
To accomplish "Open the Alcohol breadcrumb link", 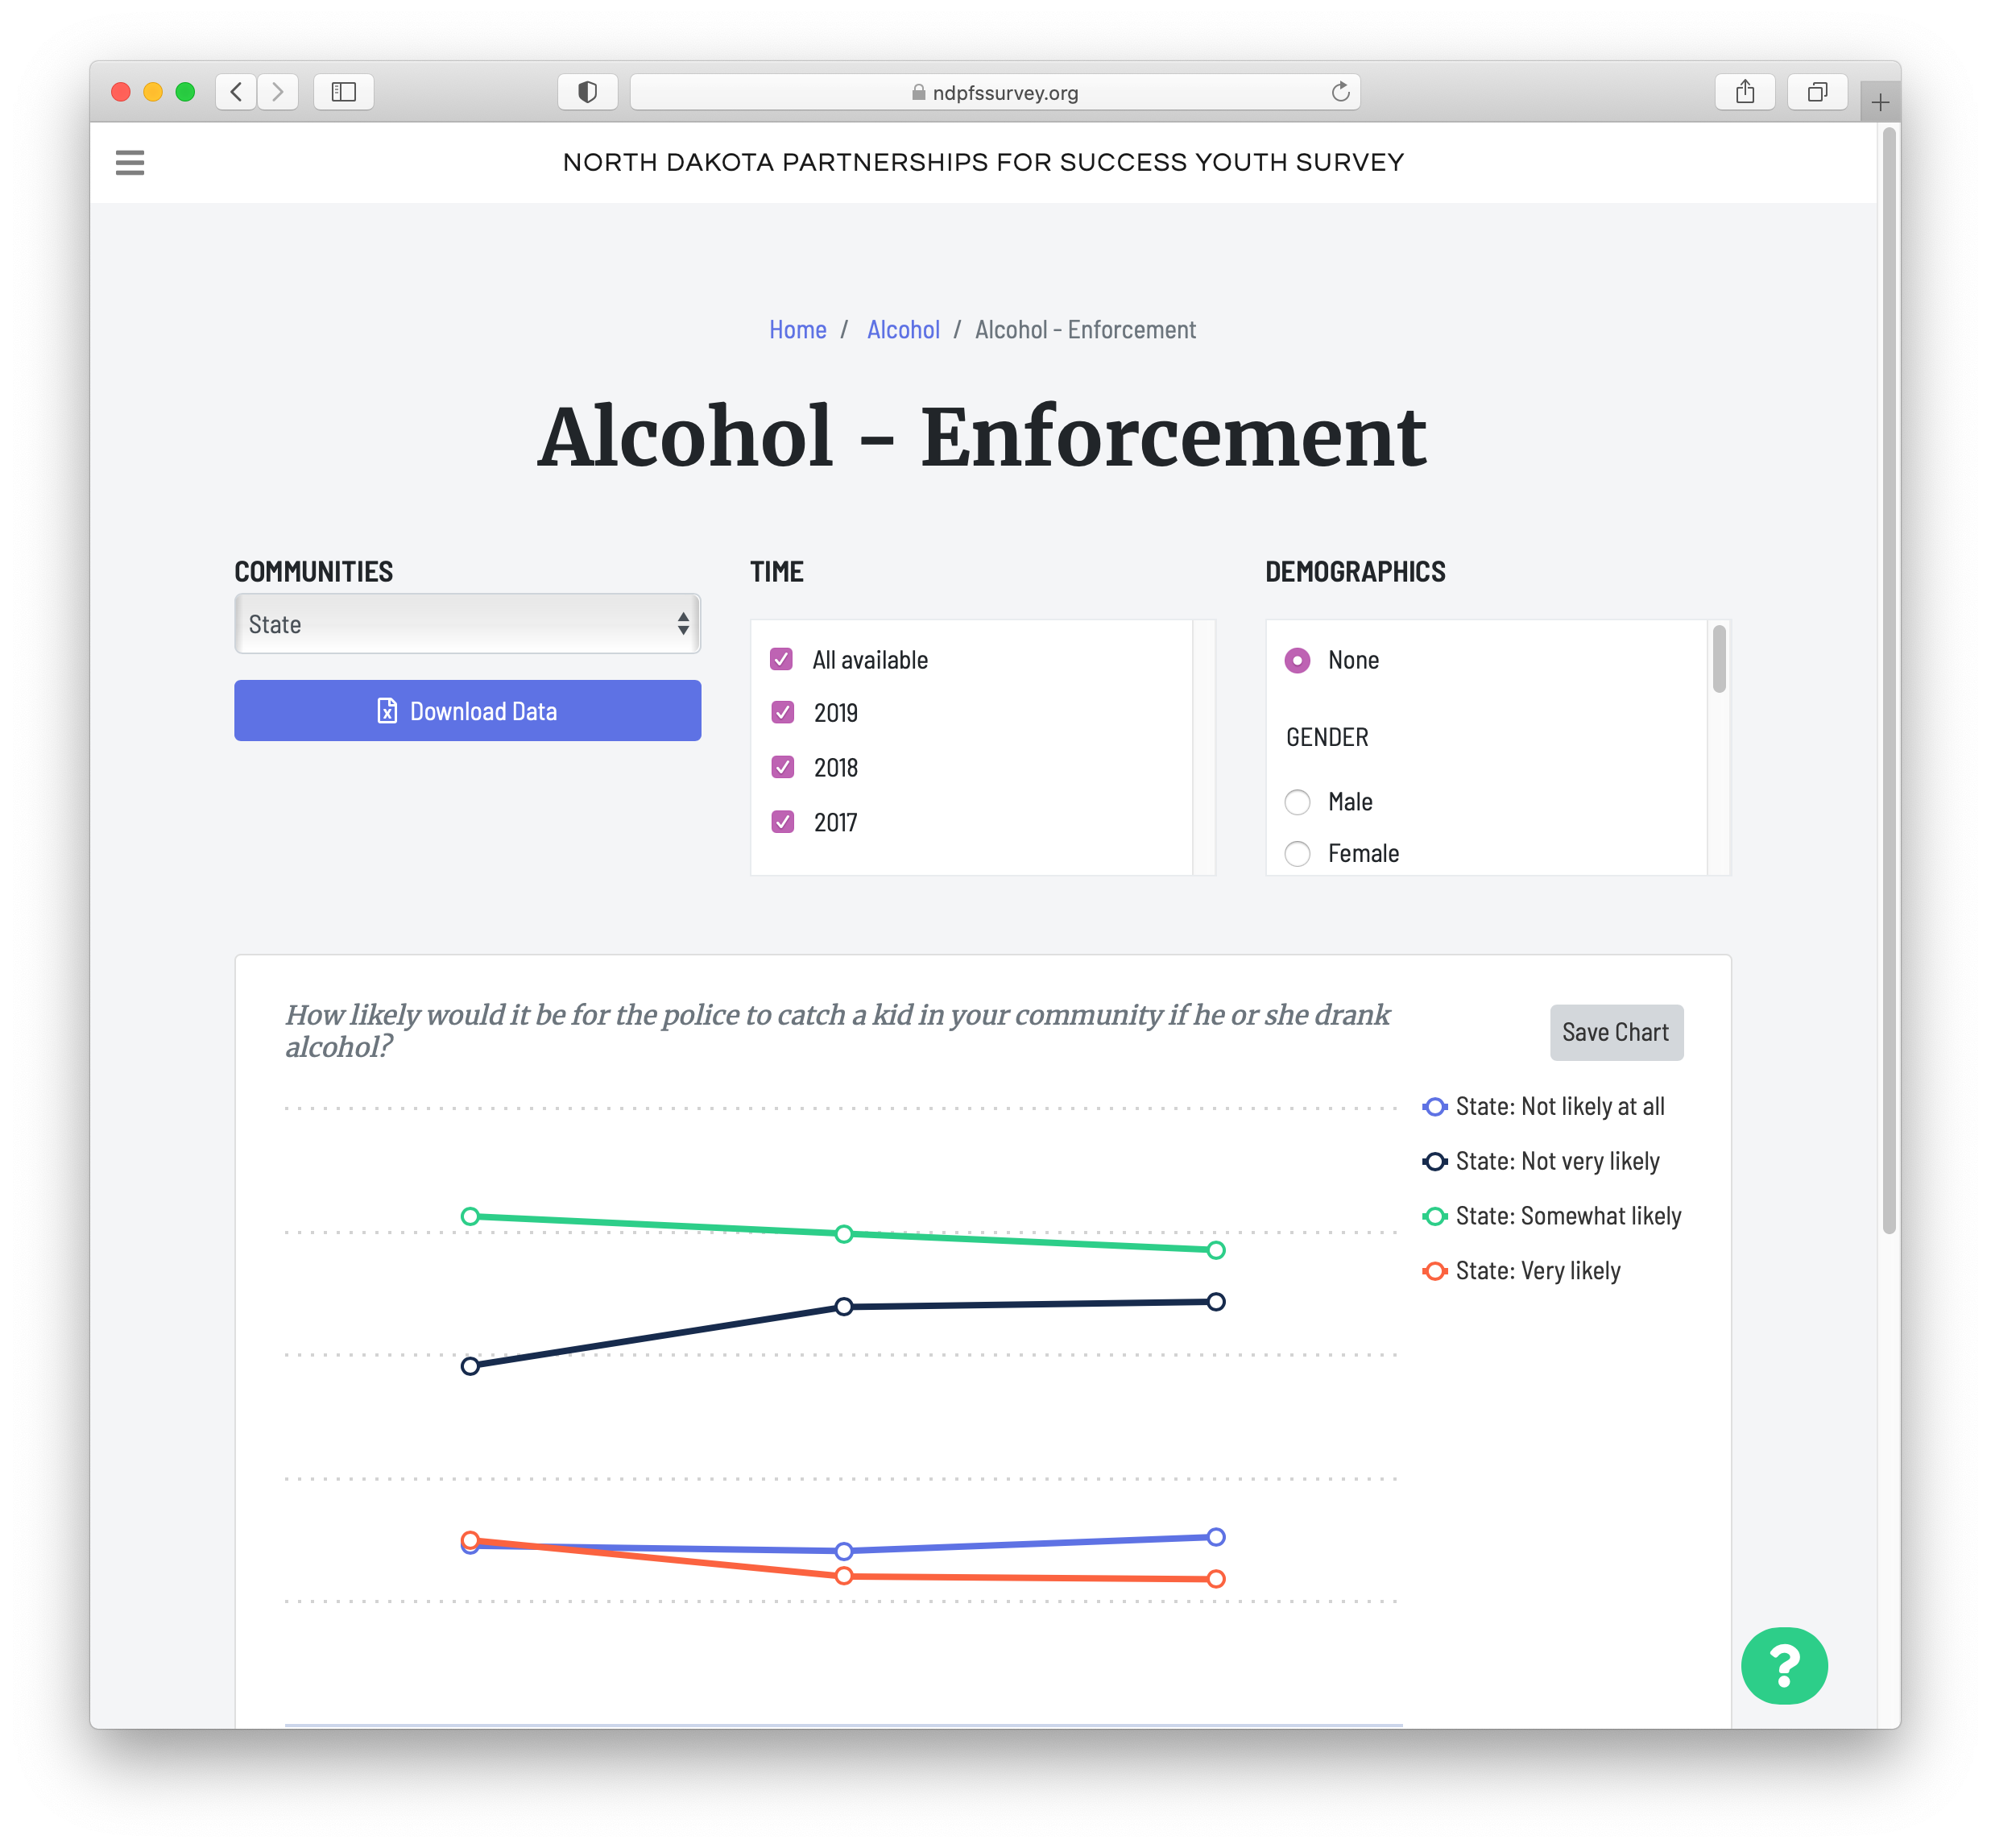I will 903,330.
